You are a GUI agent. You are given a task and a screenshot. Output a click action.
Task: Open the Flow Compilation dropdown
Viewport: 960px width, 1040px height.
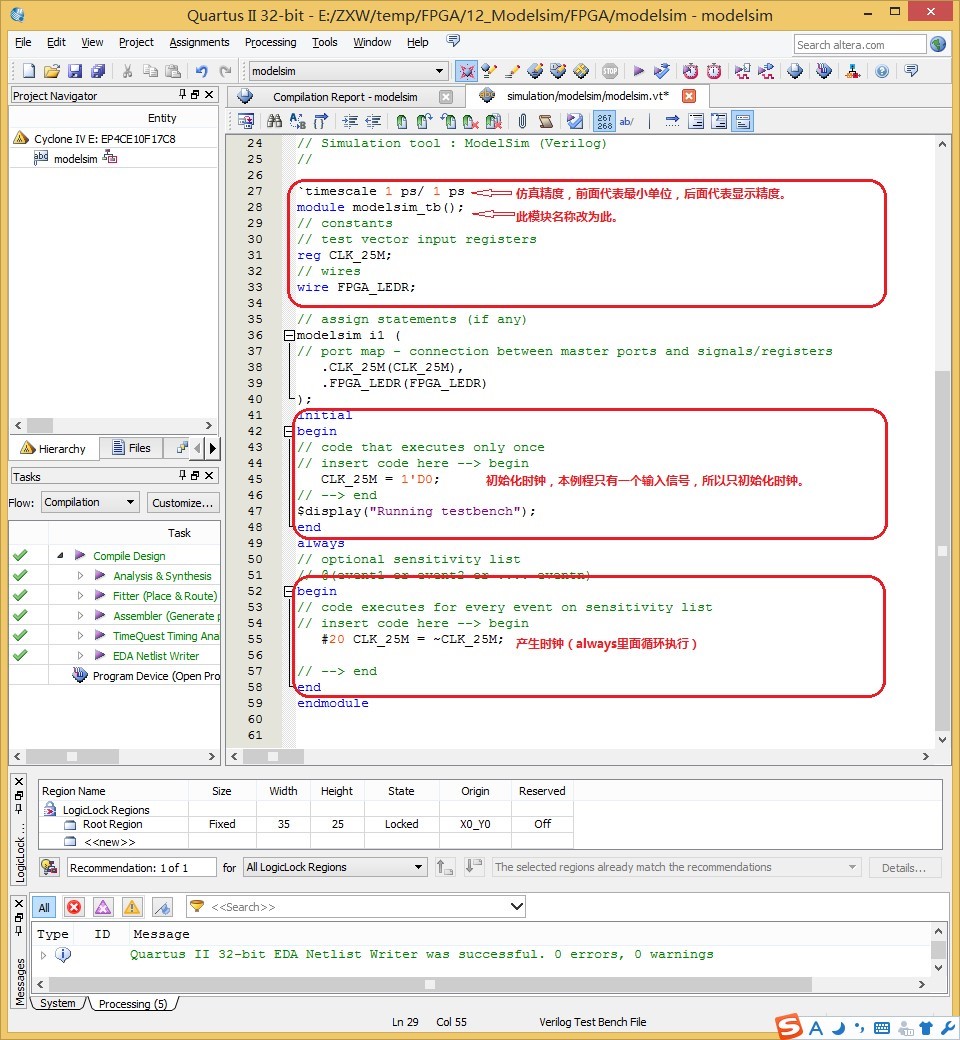click(89, 502)
